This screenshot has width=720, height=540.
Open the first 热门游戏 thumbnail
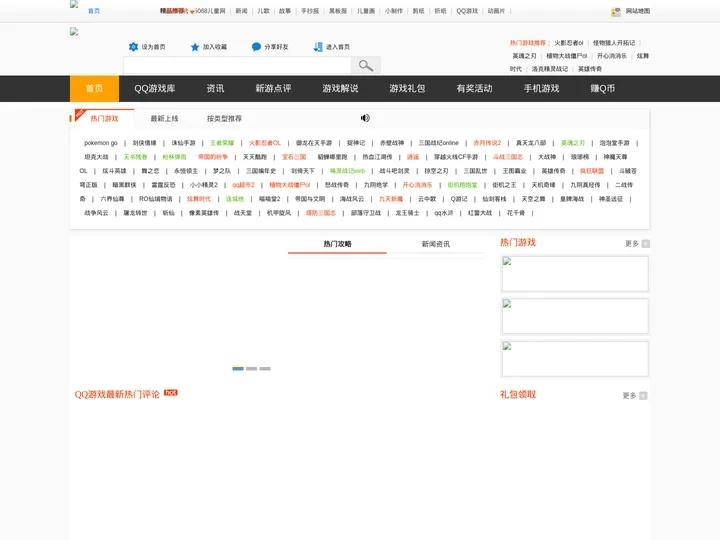(575, 274)
